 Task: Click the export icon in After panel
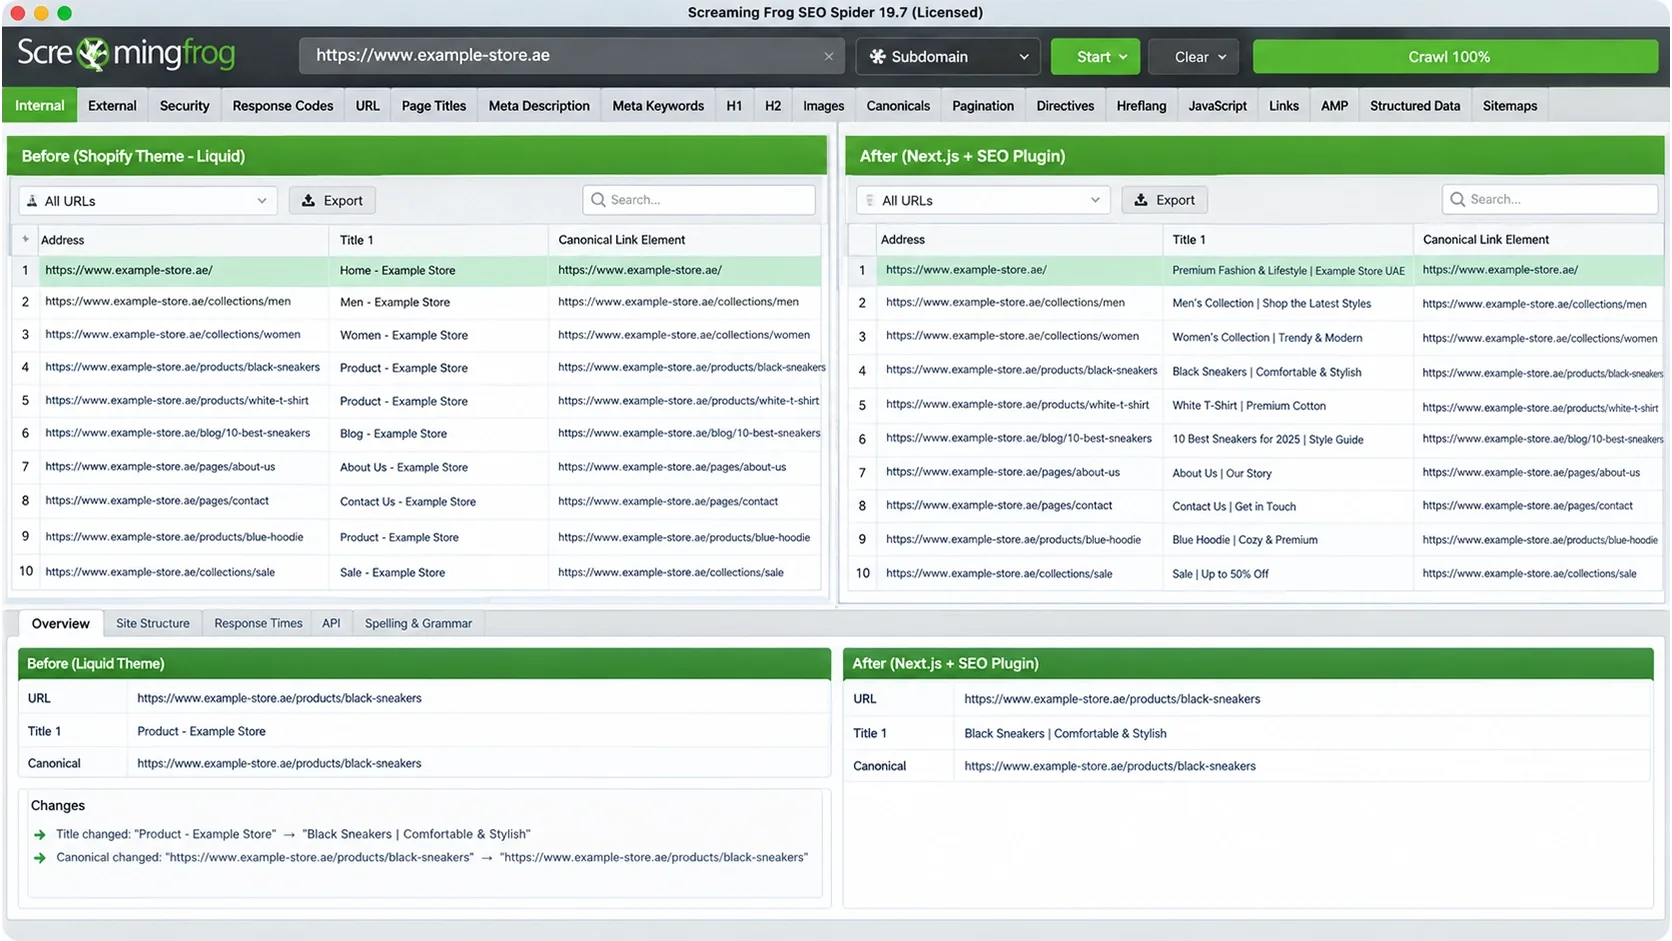click(1140, 200)
